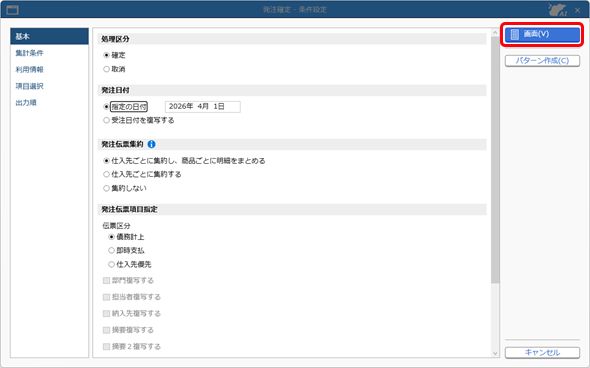Select 債務計上 under 伝票区分
This screenshot has height=368, width=590.
click(111, 237)
